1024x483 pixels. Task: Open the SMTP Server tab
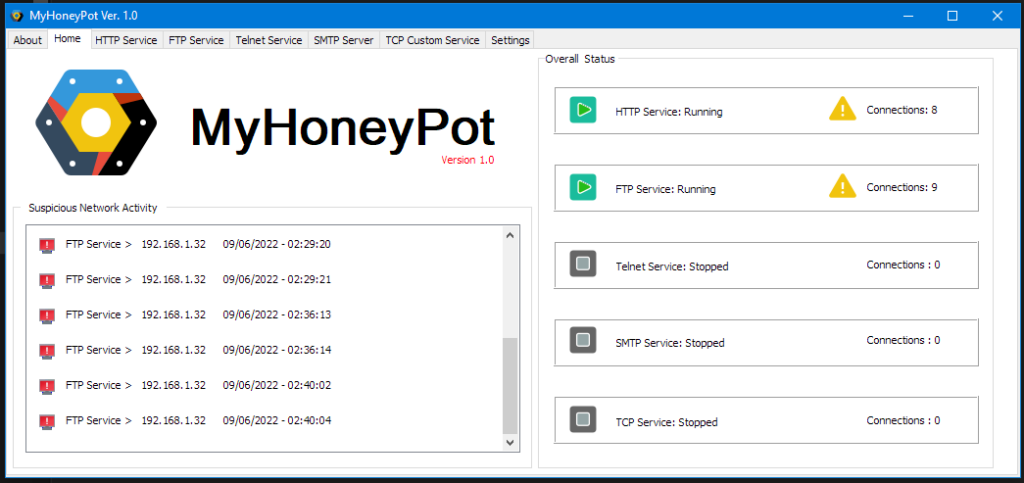(x=344, y=40)
